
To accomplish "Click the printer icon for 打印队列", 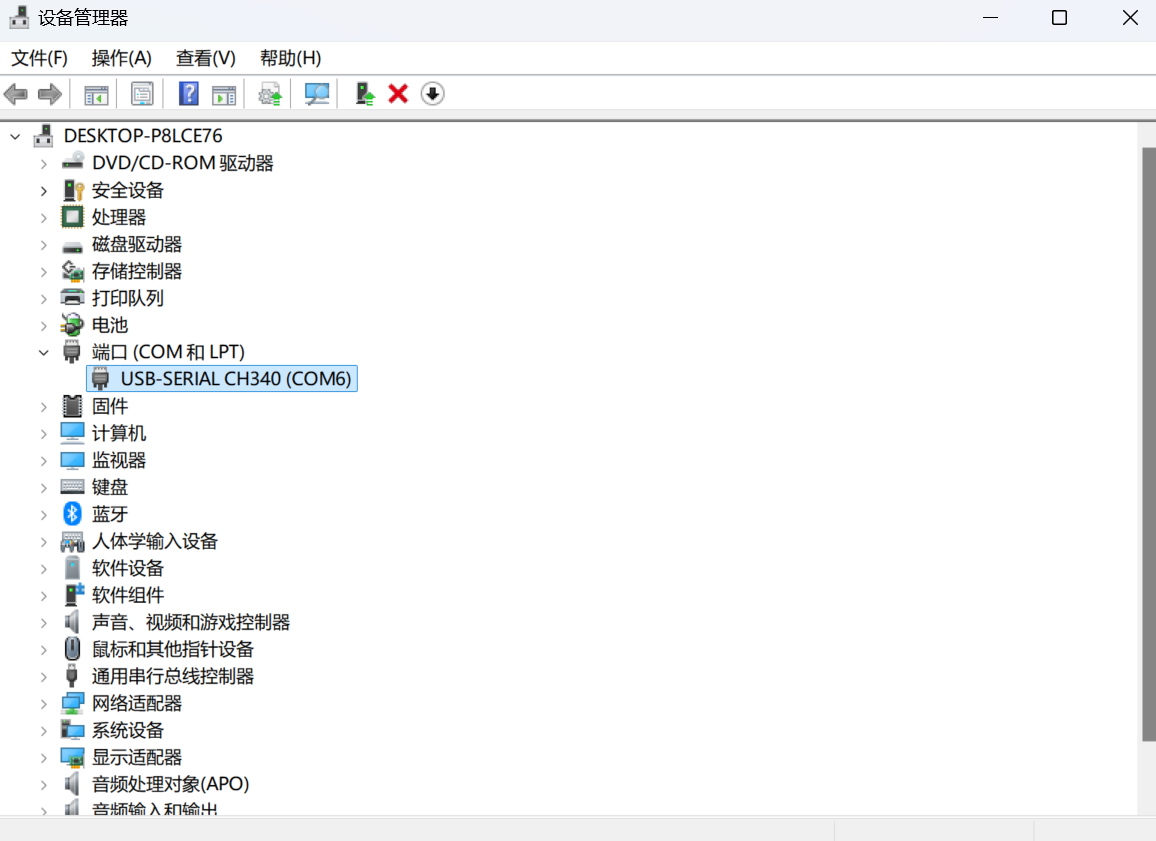I will coord(72,298).
